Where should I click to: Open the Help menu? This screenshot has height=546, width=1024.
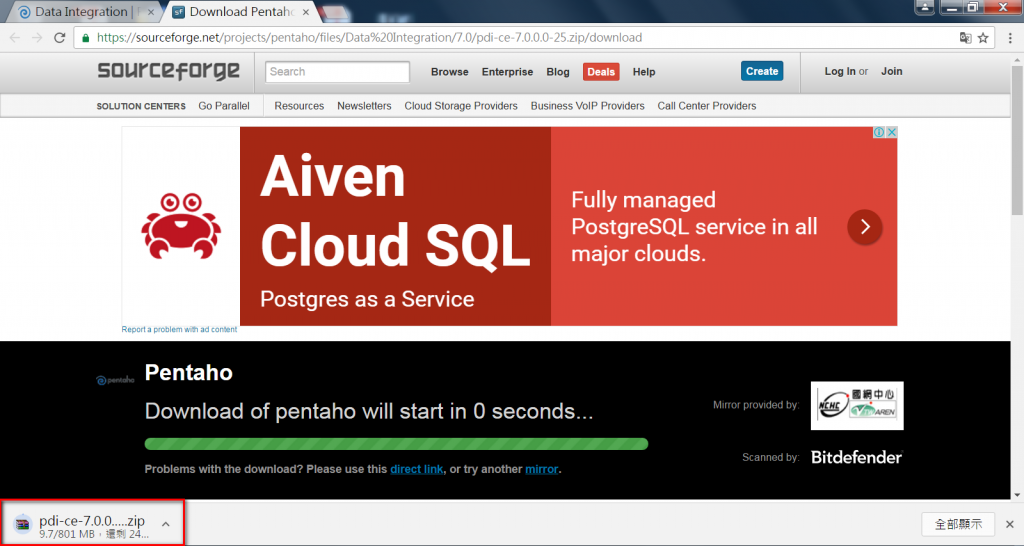tap(644, 72)
